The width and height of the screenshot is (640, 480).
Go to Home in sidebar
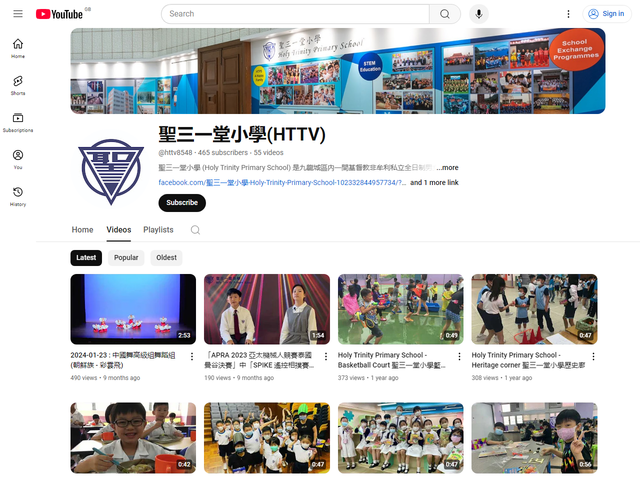coord(18,48)
